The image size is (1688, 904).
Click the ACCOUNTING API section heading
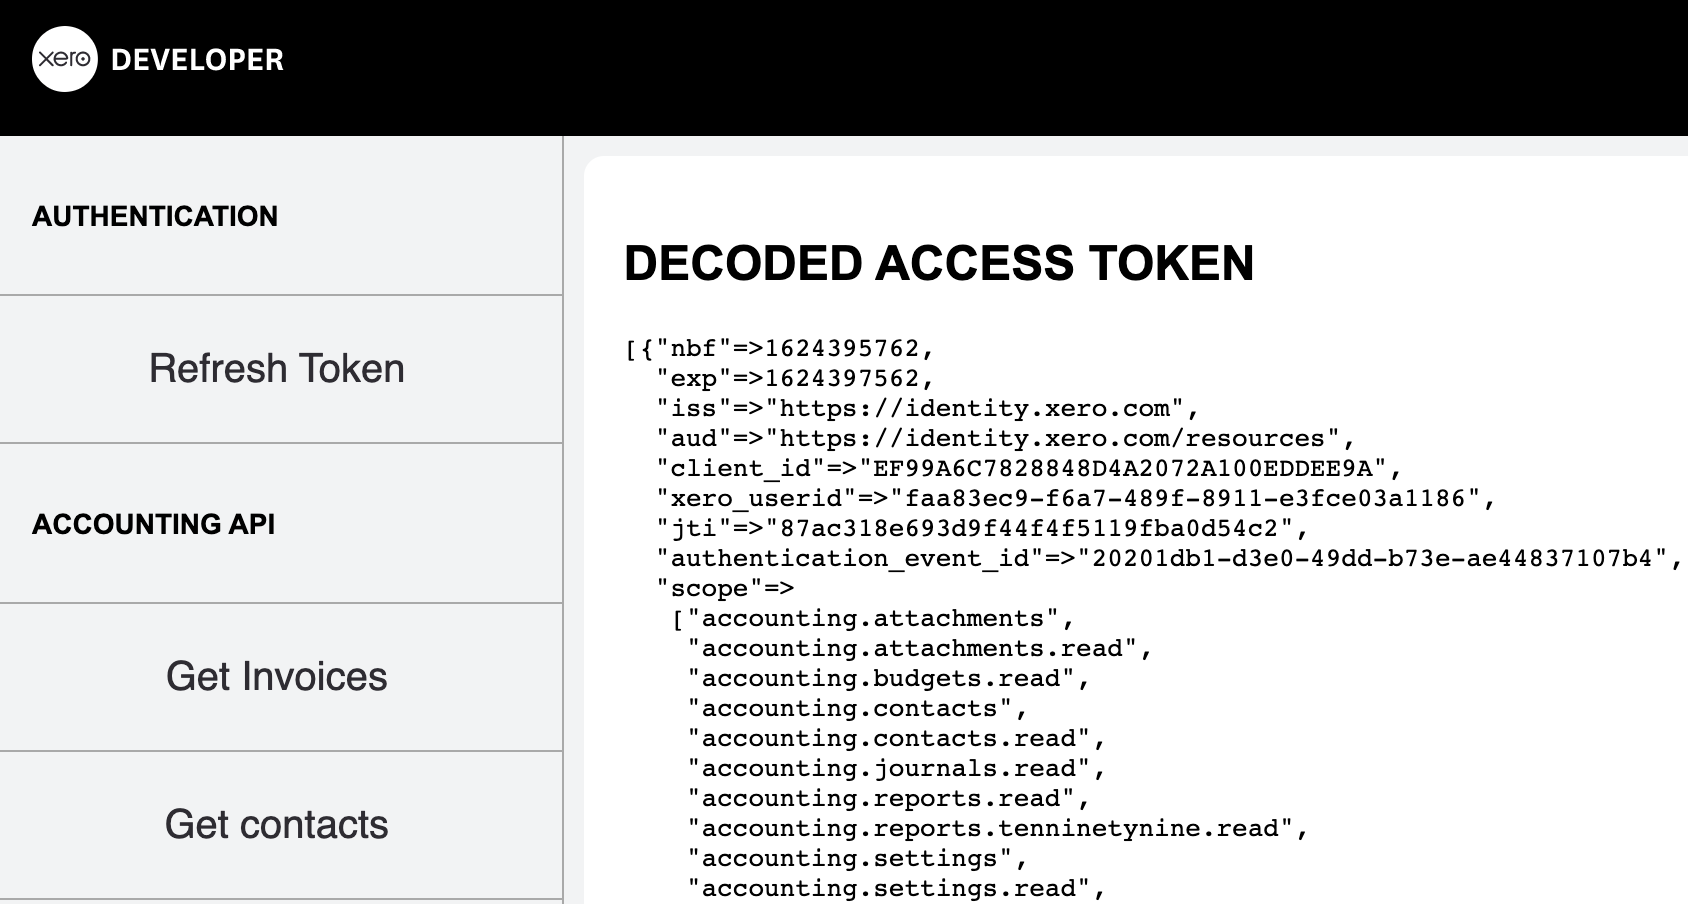click(x=154, y=524)
